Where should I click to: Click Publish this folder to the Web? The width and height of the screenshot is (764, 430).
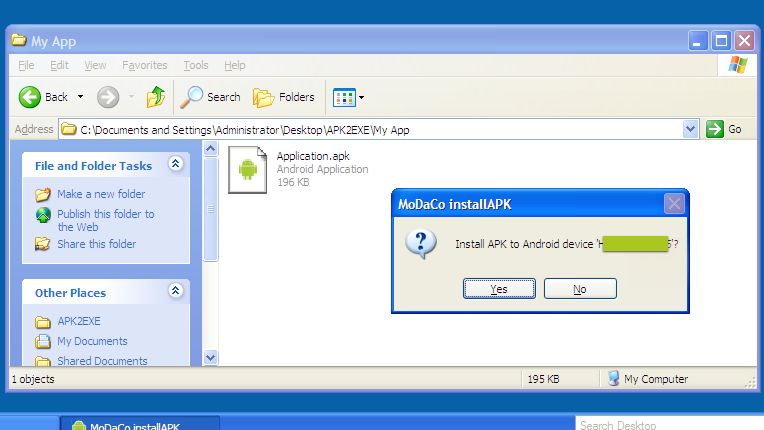(106, 221)
